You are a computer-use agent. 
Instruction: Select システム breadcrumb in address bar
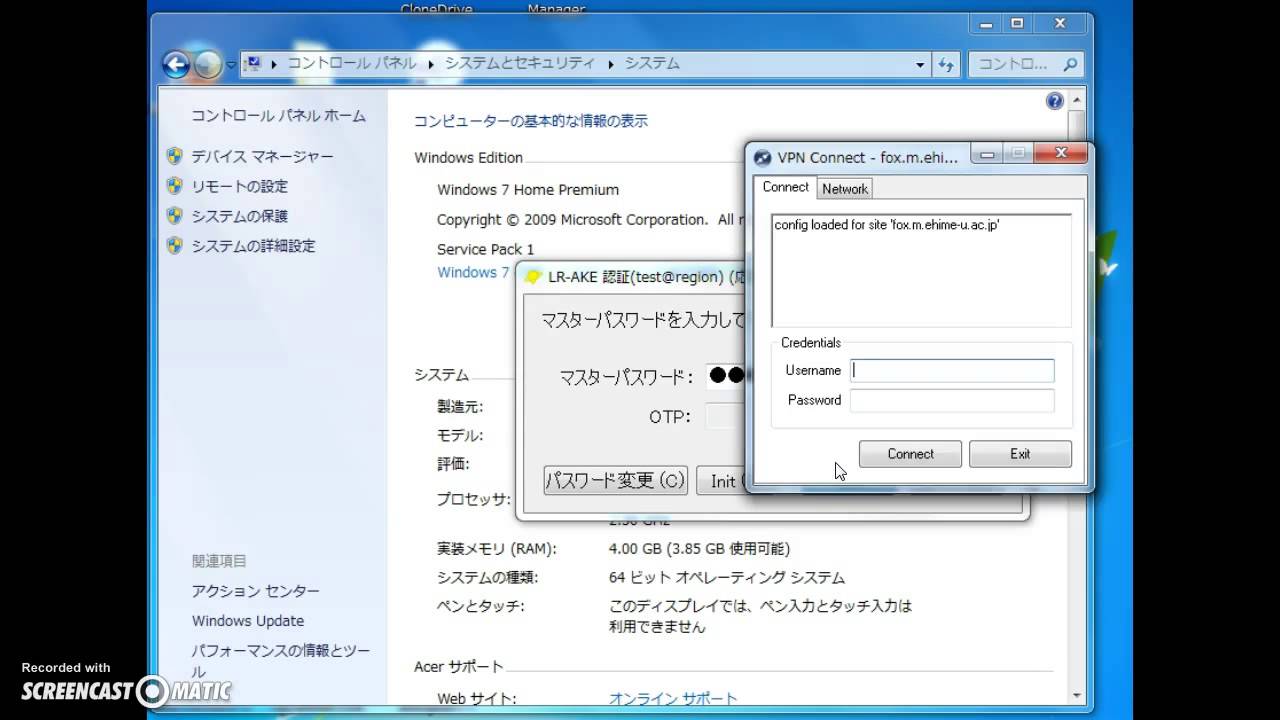(652, 63)
